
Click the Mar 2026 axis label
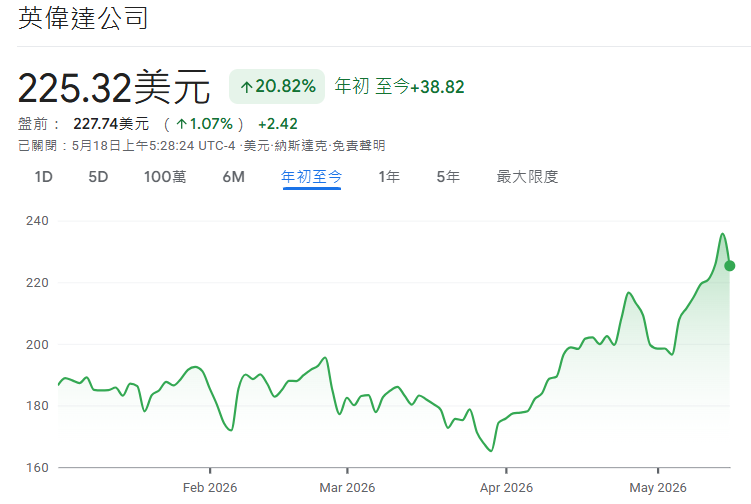pyautogui.click(x=347, y=488)
